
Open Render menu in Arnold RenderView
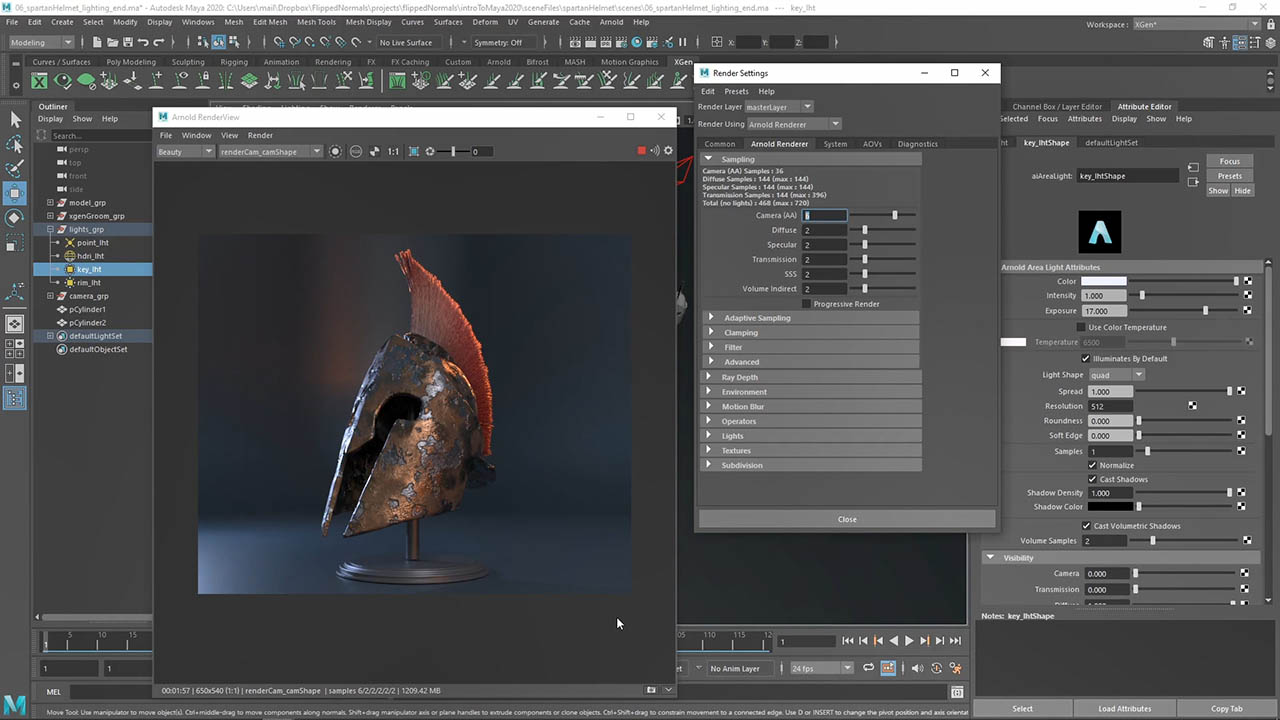coord(260,135)
